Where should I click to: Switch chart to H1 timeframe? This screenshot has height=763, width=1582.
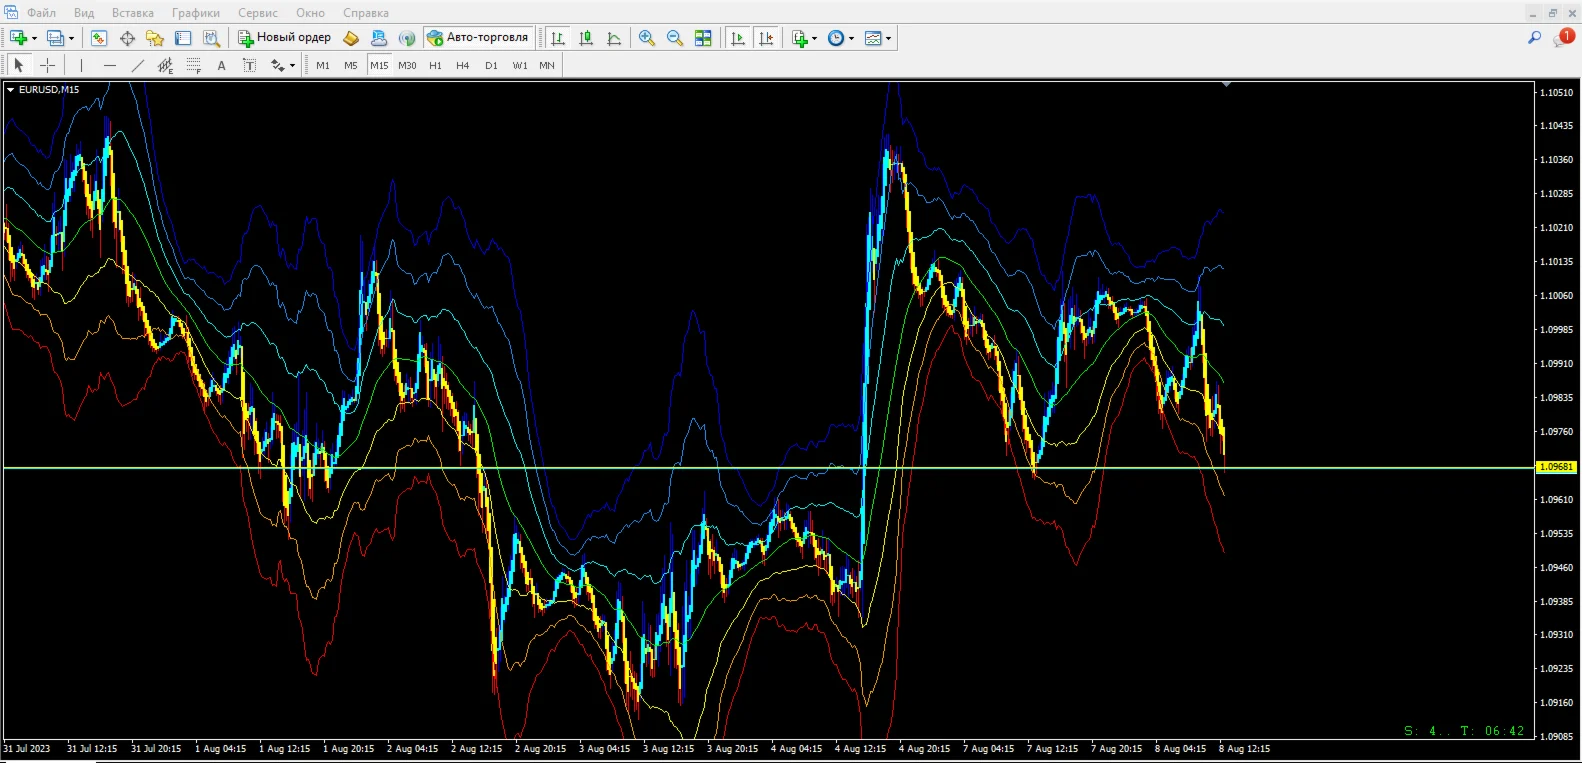(435, 65)
